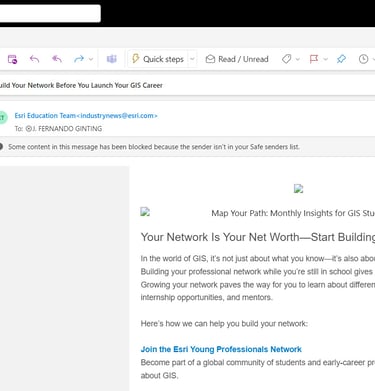Click the search box at the top
Viewport: 375px width, 391px height.
tap(50, 13)
